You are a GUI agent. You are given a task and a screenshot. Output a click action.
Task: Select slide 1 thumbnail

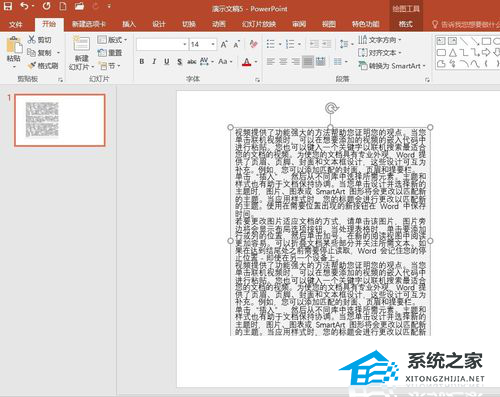(60, 120)
